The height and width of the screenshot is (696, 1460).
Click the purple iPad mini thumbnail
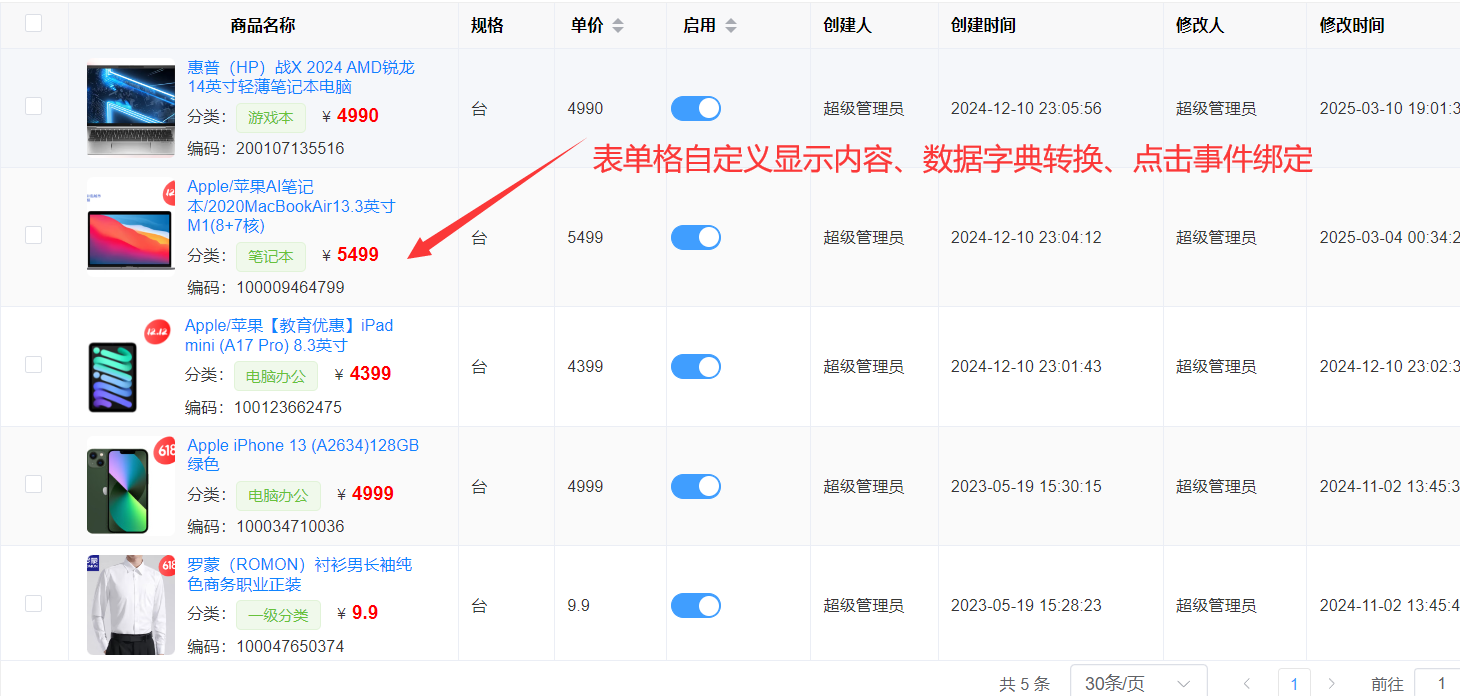point(127,367)
